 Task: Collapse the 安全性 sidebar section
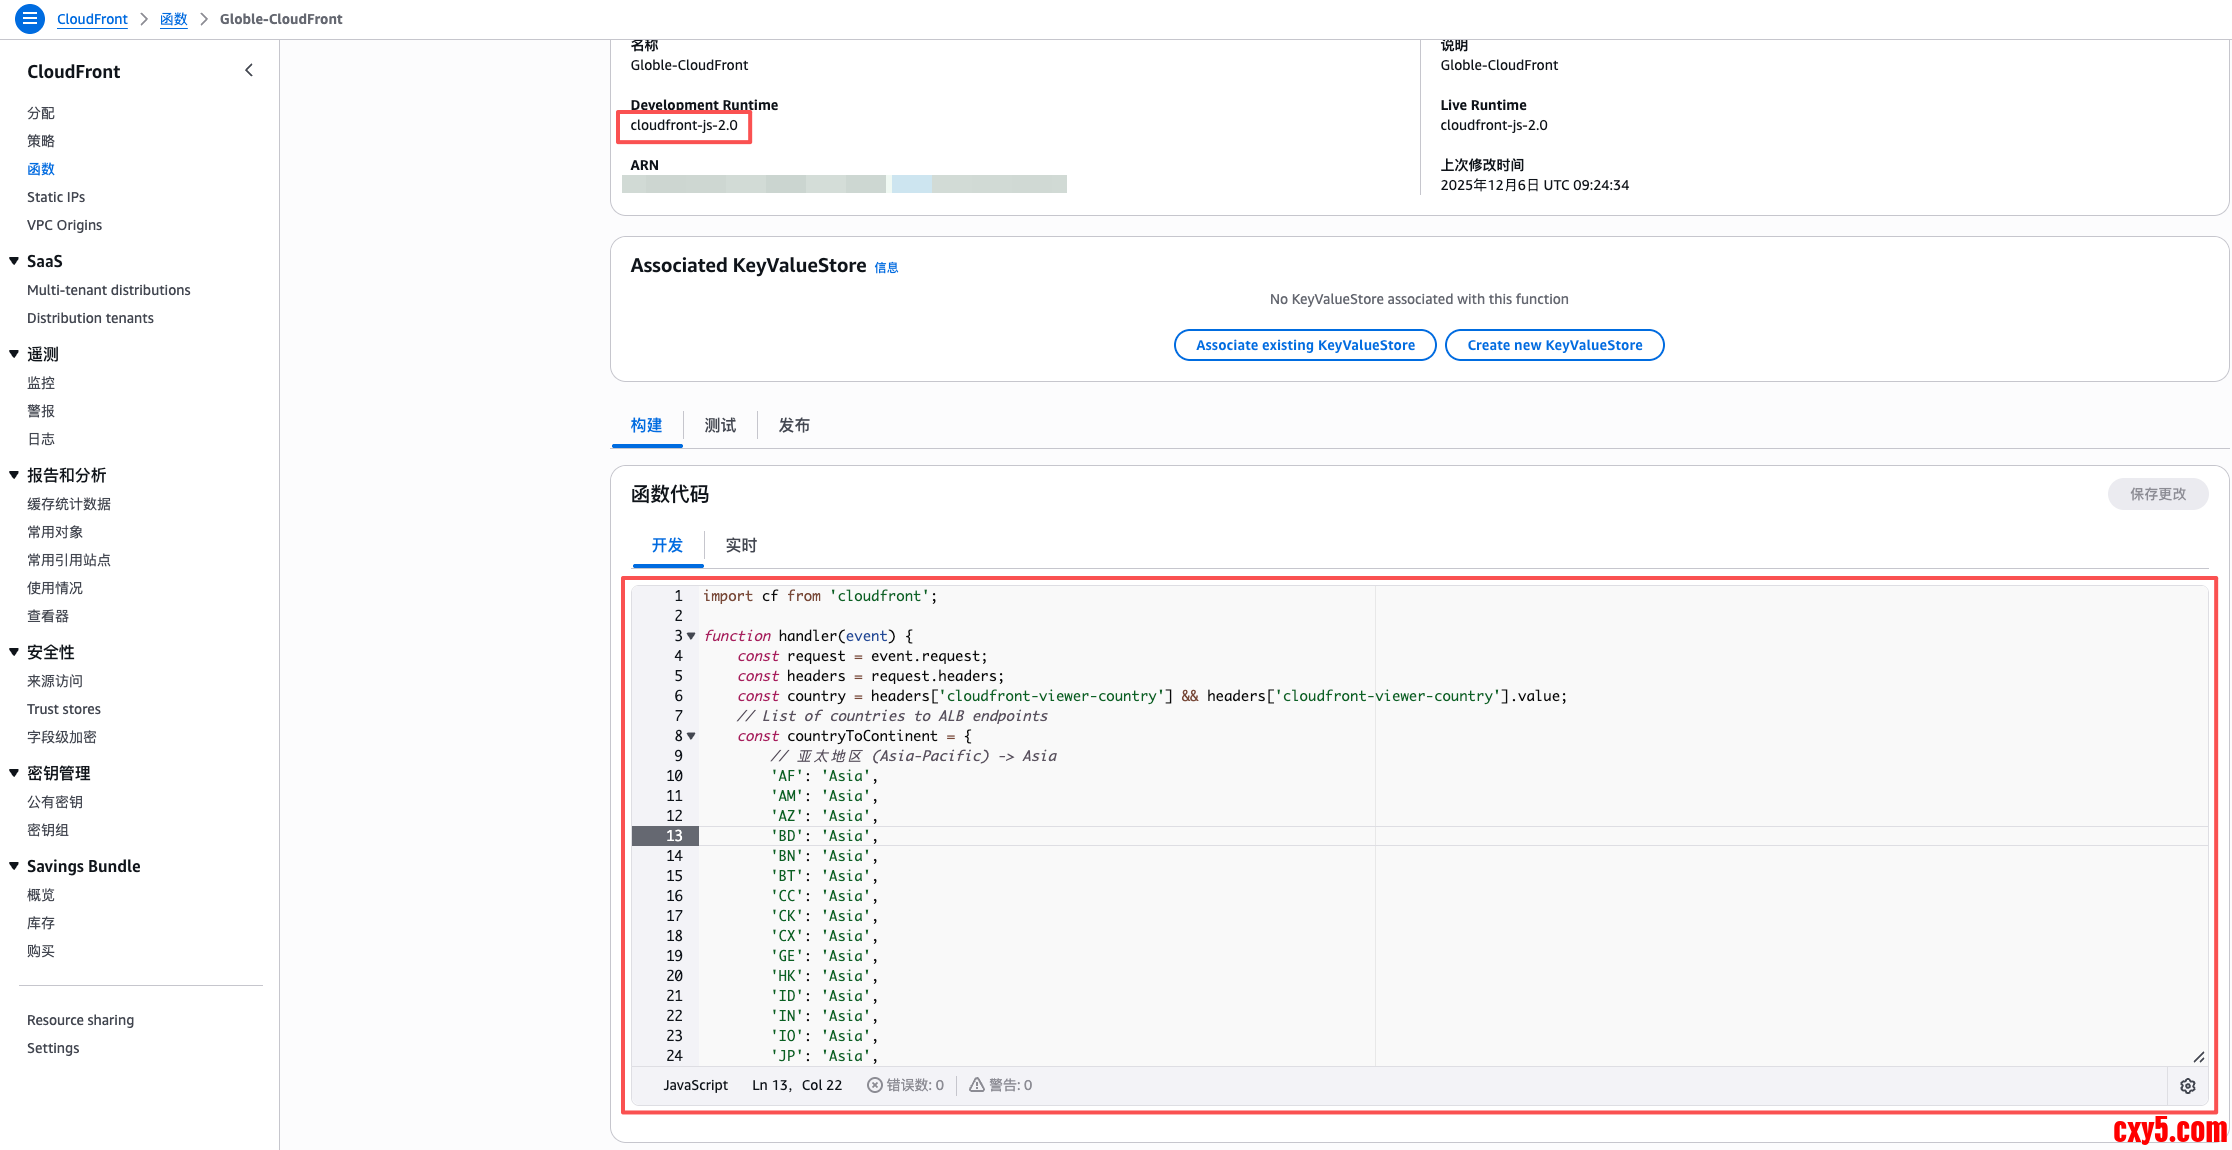14,652
